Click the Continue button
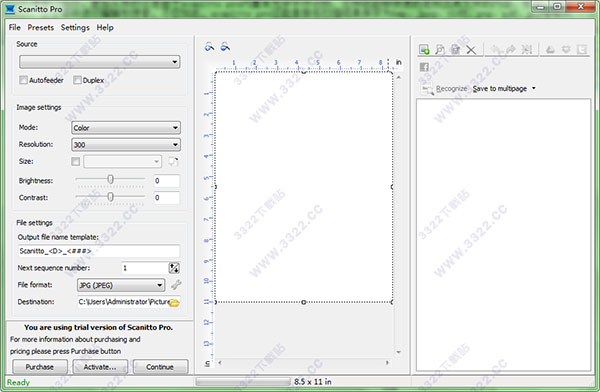This screenshot has width=600, height=392. pyautogui.click(x=160, y=367)
